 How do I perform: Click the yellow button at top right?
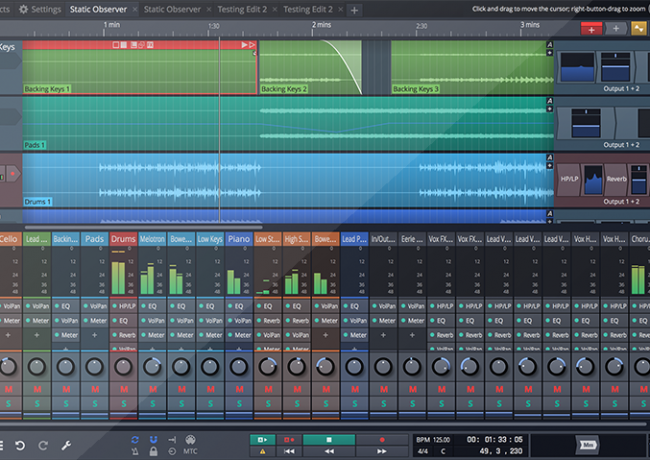coord(640,29)
